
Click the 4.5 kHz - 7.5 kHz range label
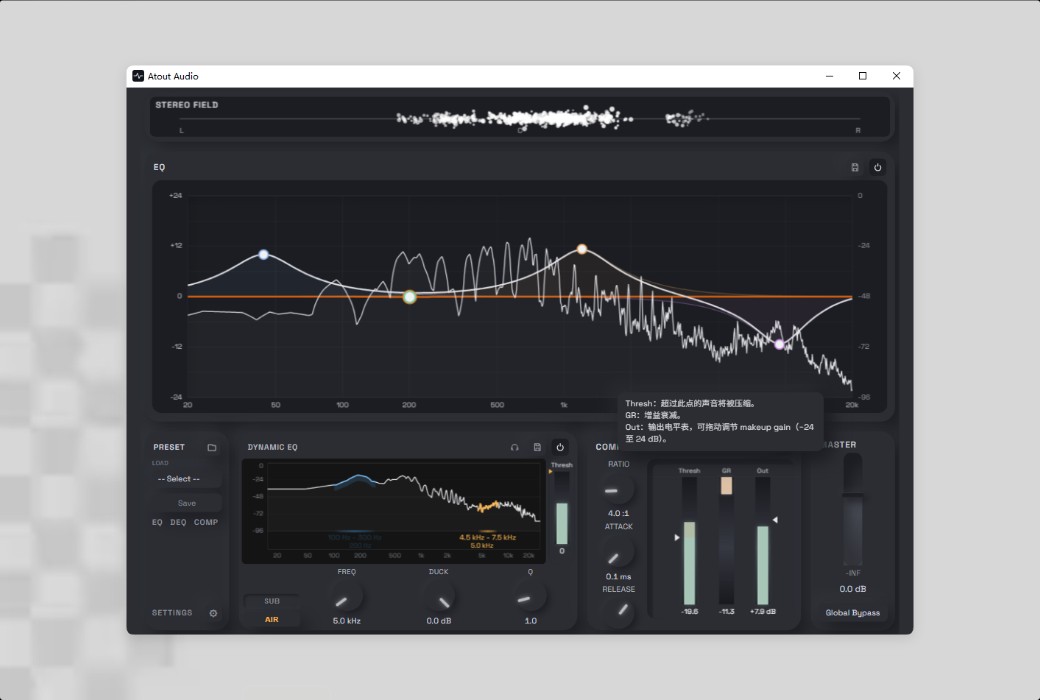pyautogui.click(x=488, y=537)
